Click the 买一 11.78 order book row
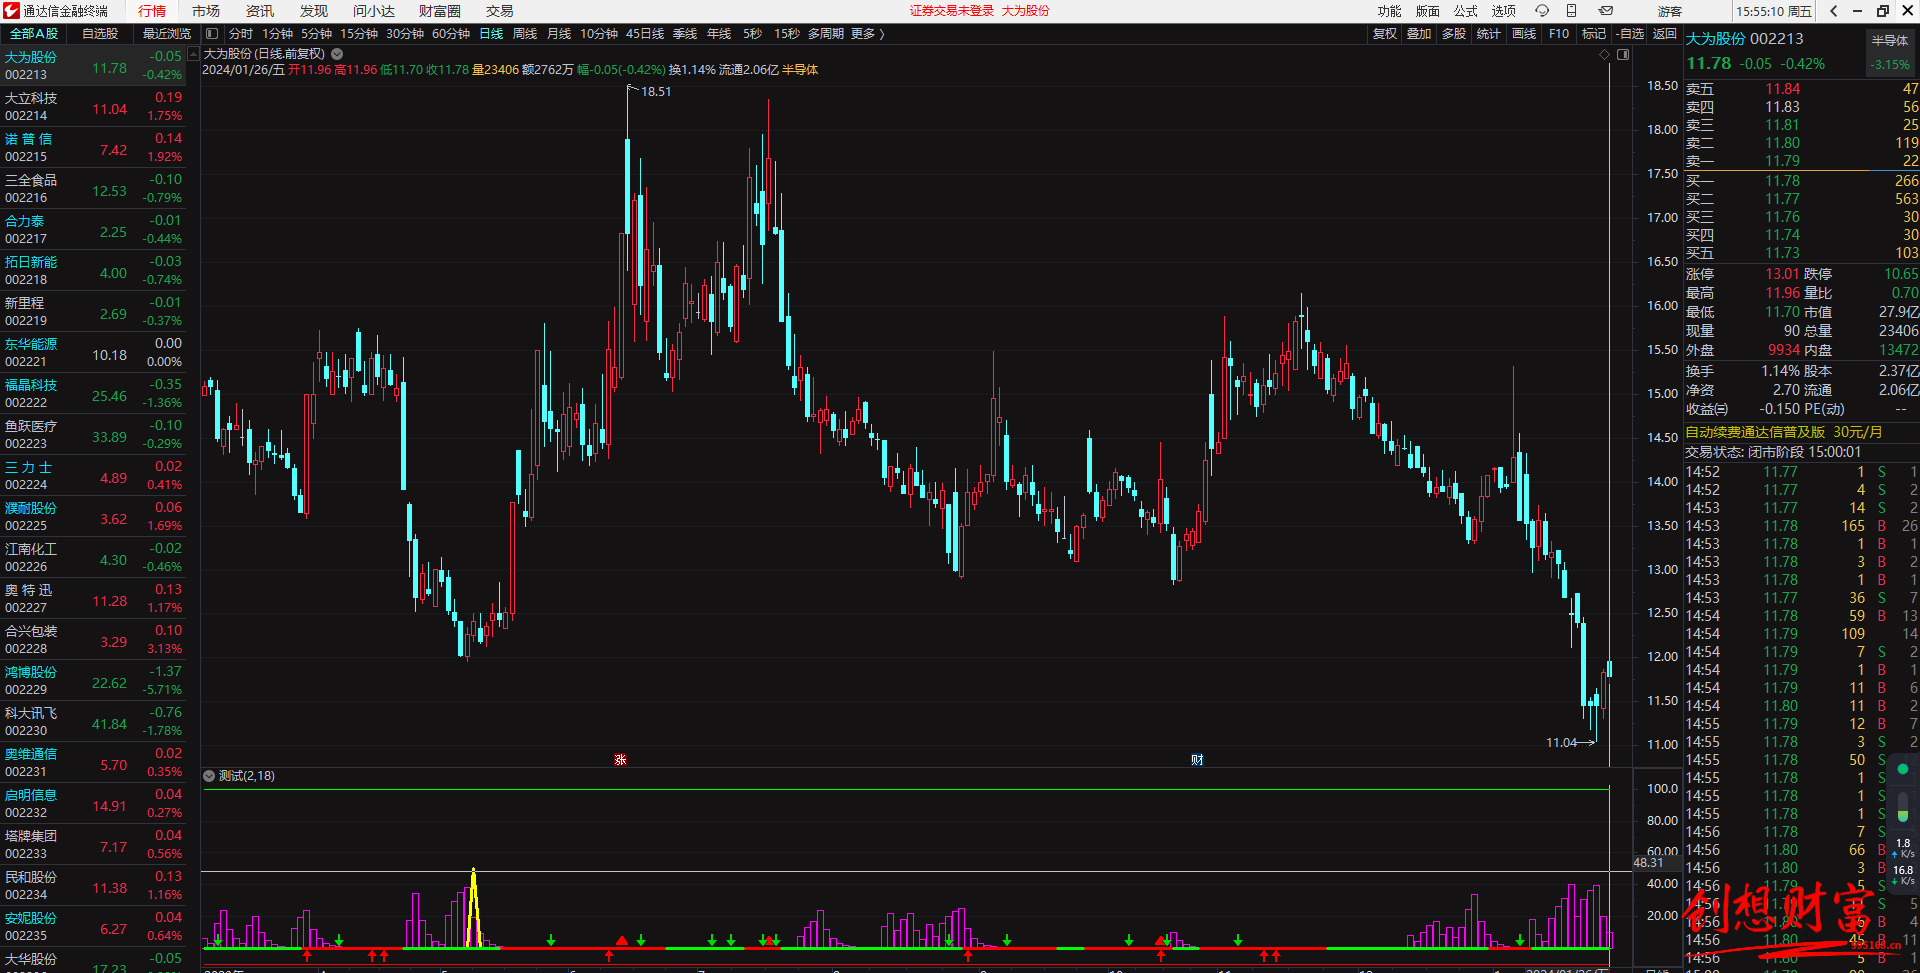 click(x=1801, y=181)
